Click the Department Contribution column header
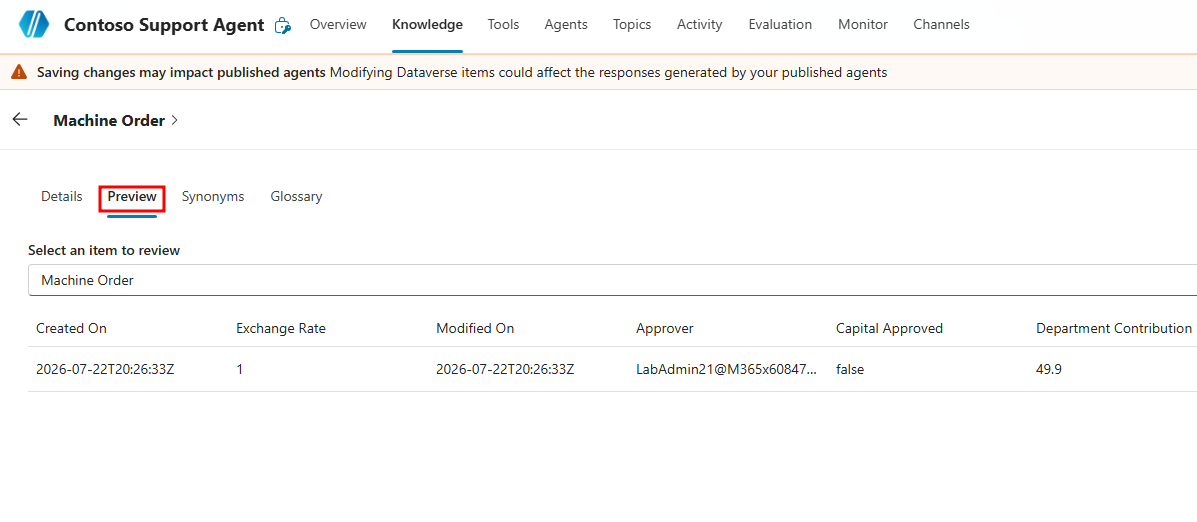 [1114, 328]
